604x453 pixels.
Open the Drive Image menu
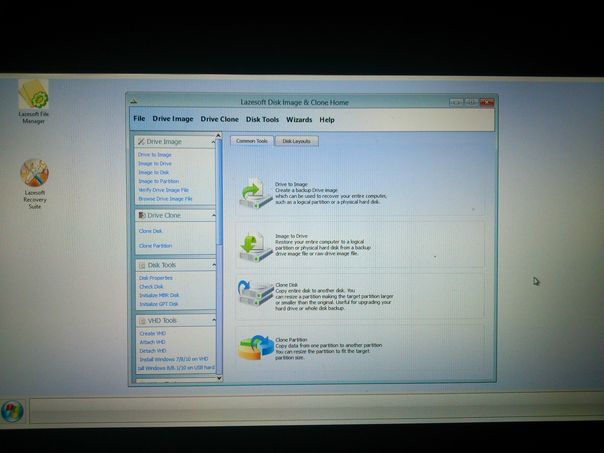pos(173,119)
